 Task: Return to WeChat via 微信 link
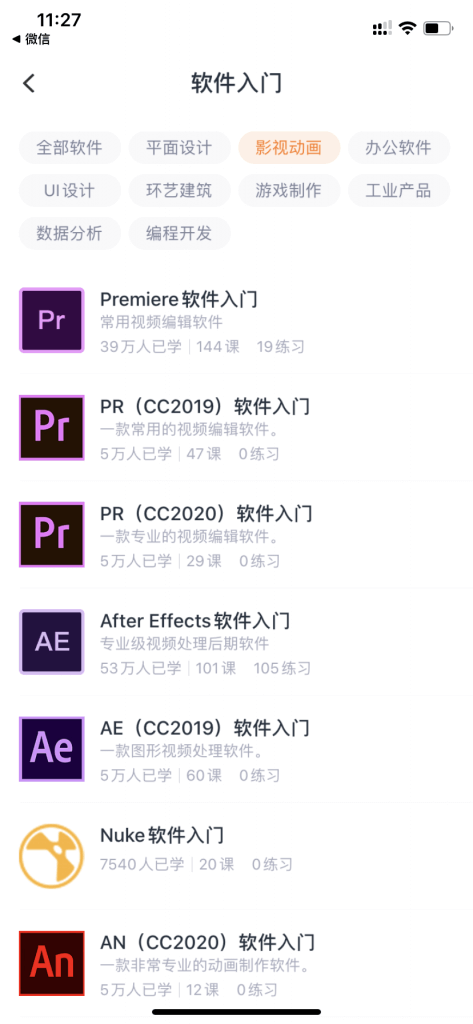tap(31, 39)
